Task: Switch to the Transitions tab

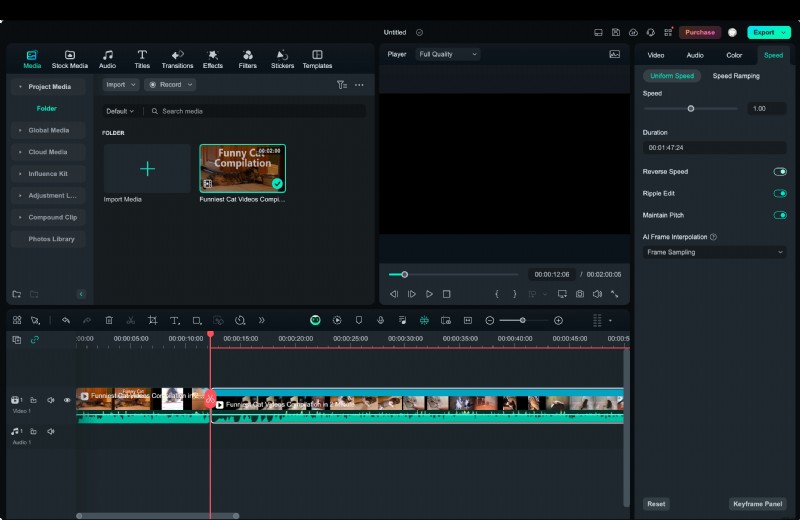Action: click(177, 59)
